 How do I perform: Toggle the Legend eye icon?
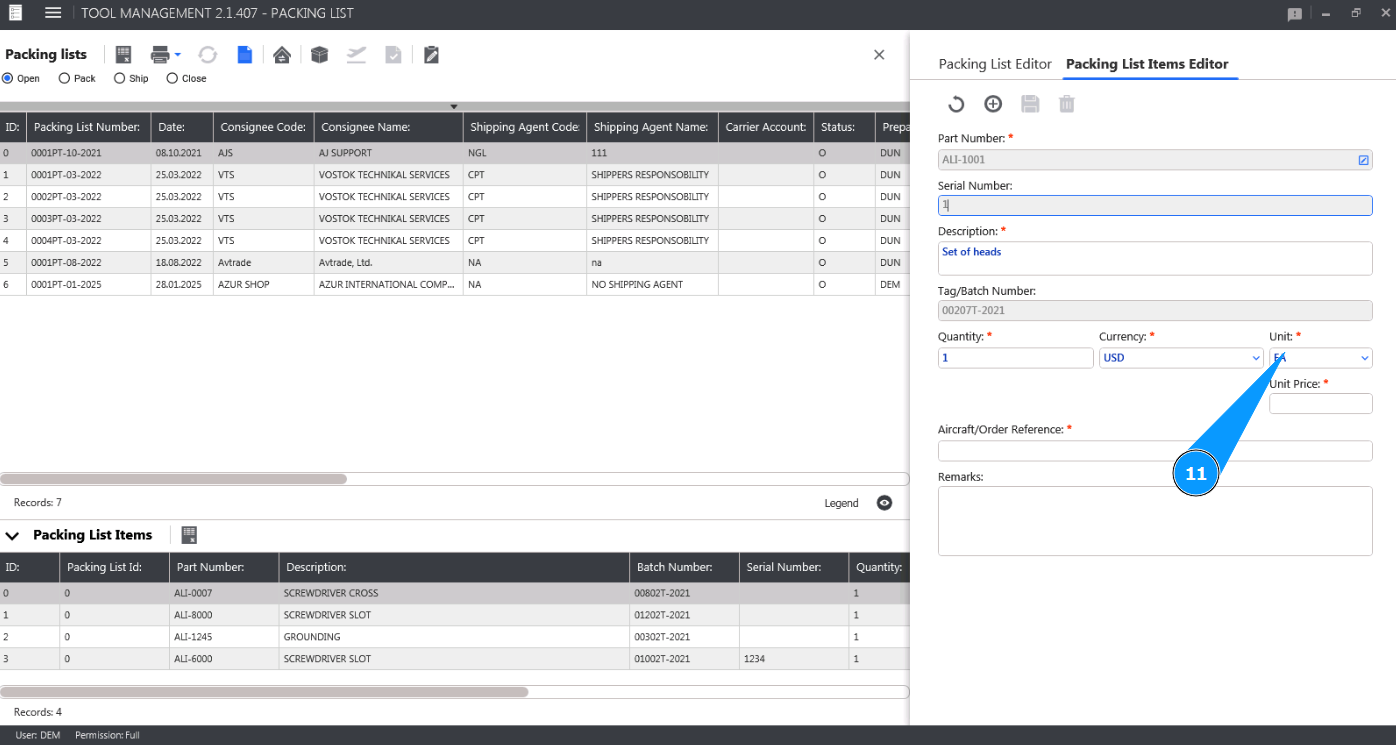(x=884, y=503)
